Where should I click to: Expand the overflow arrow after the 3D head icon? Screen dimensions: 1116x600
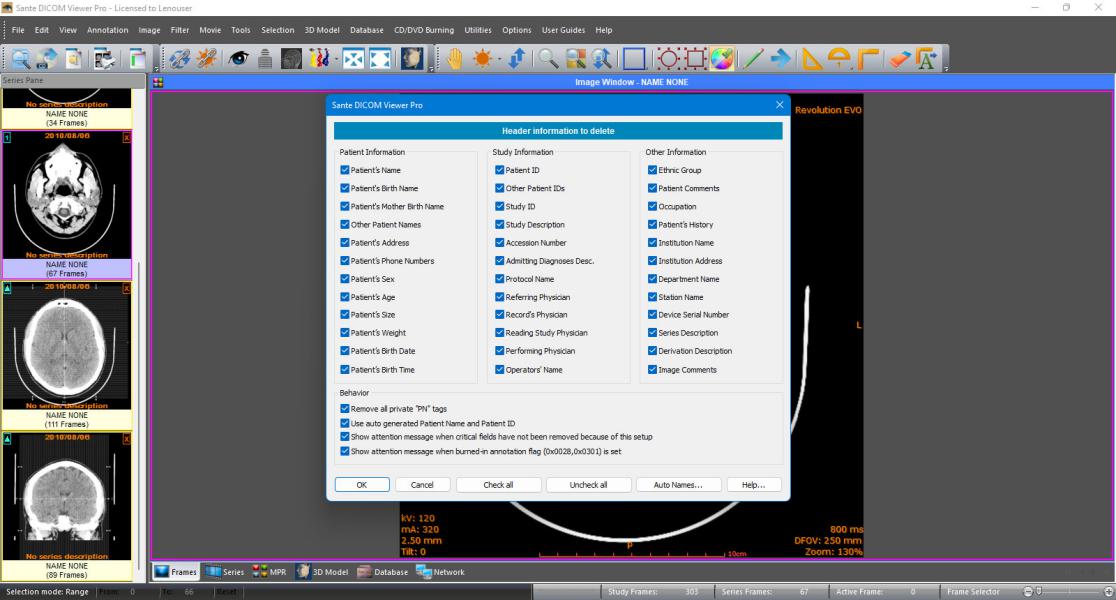tap(431, 69)
